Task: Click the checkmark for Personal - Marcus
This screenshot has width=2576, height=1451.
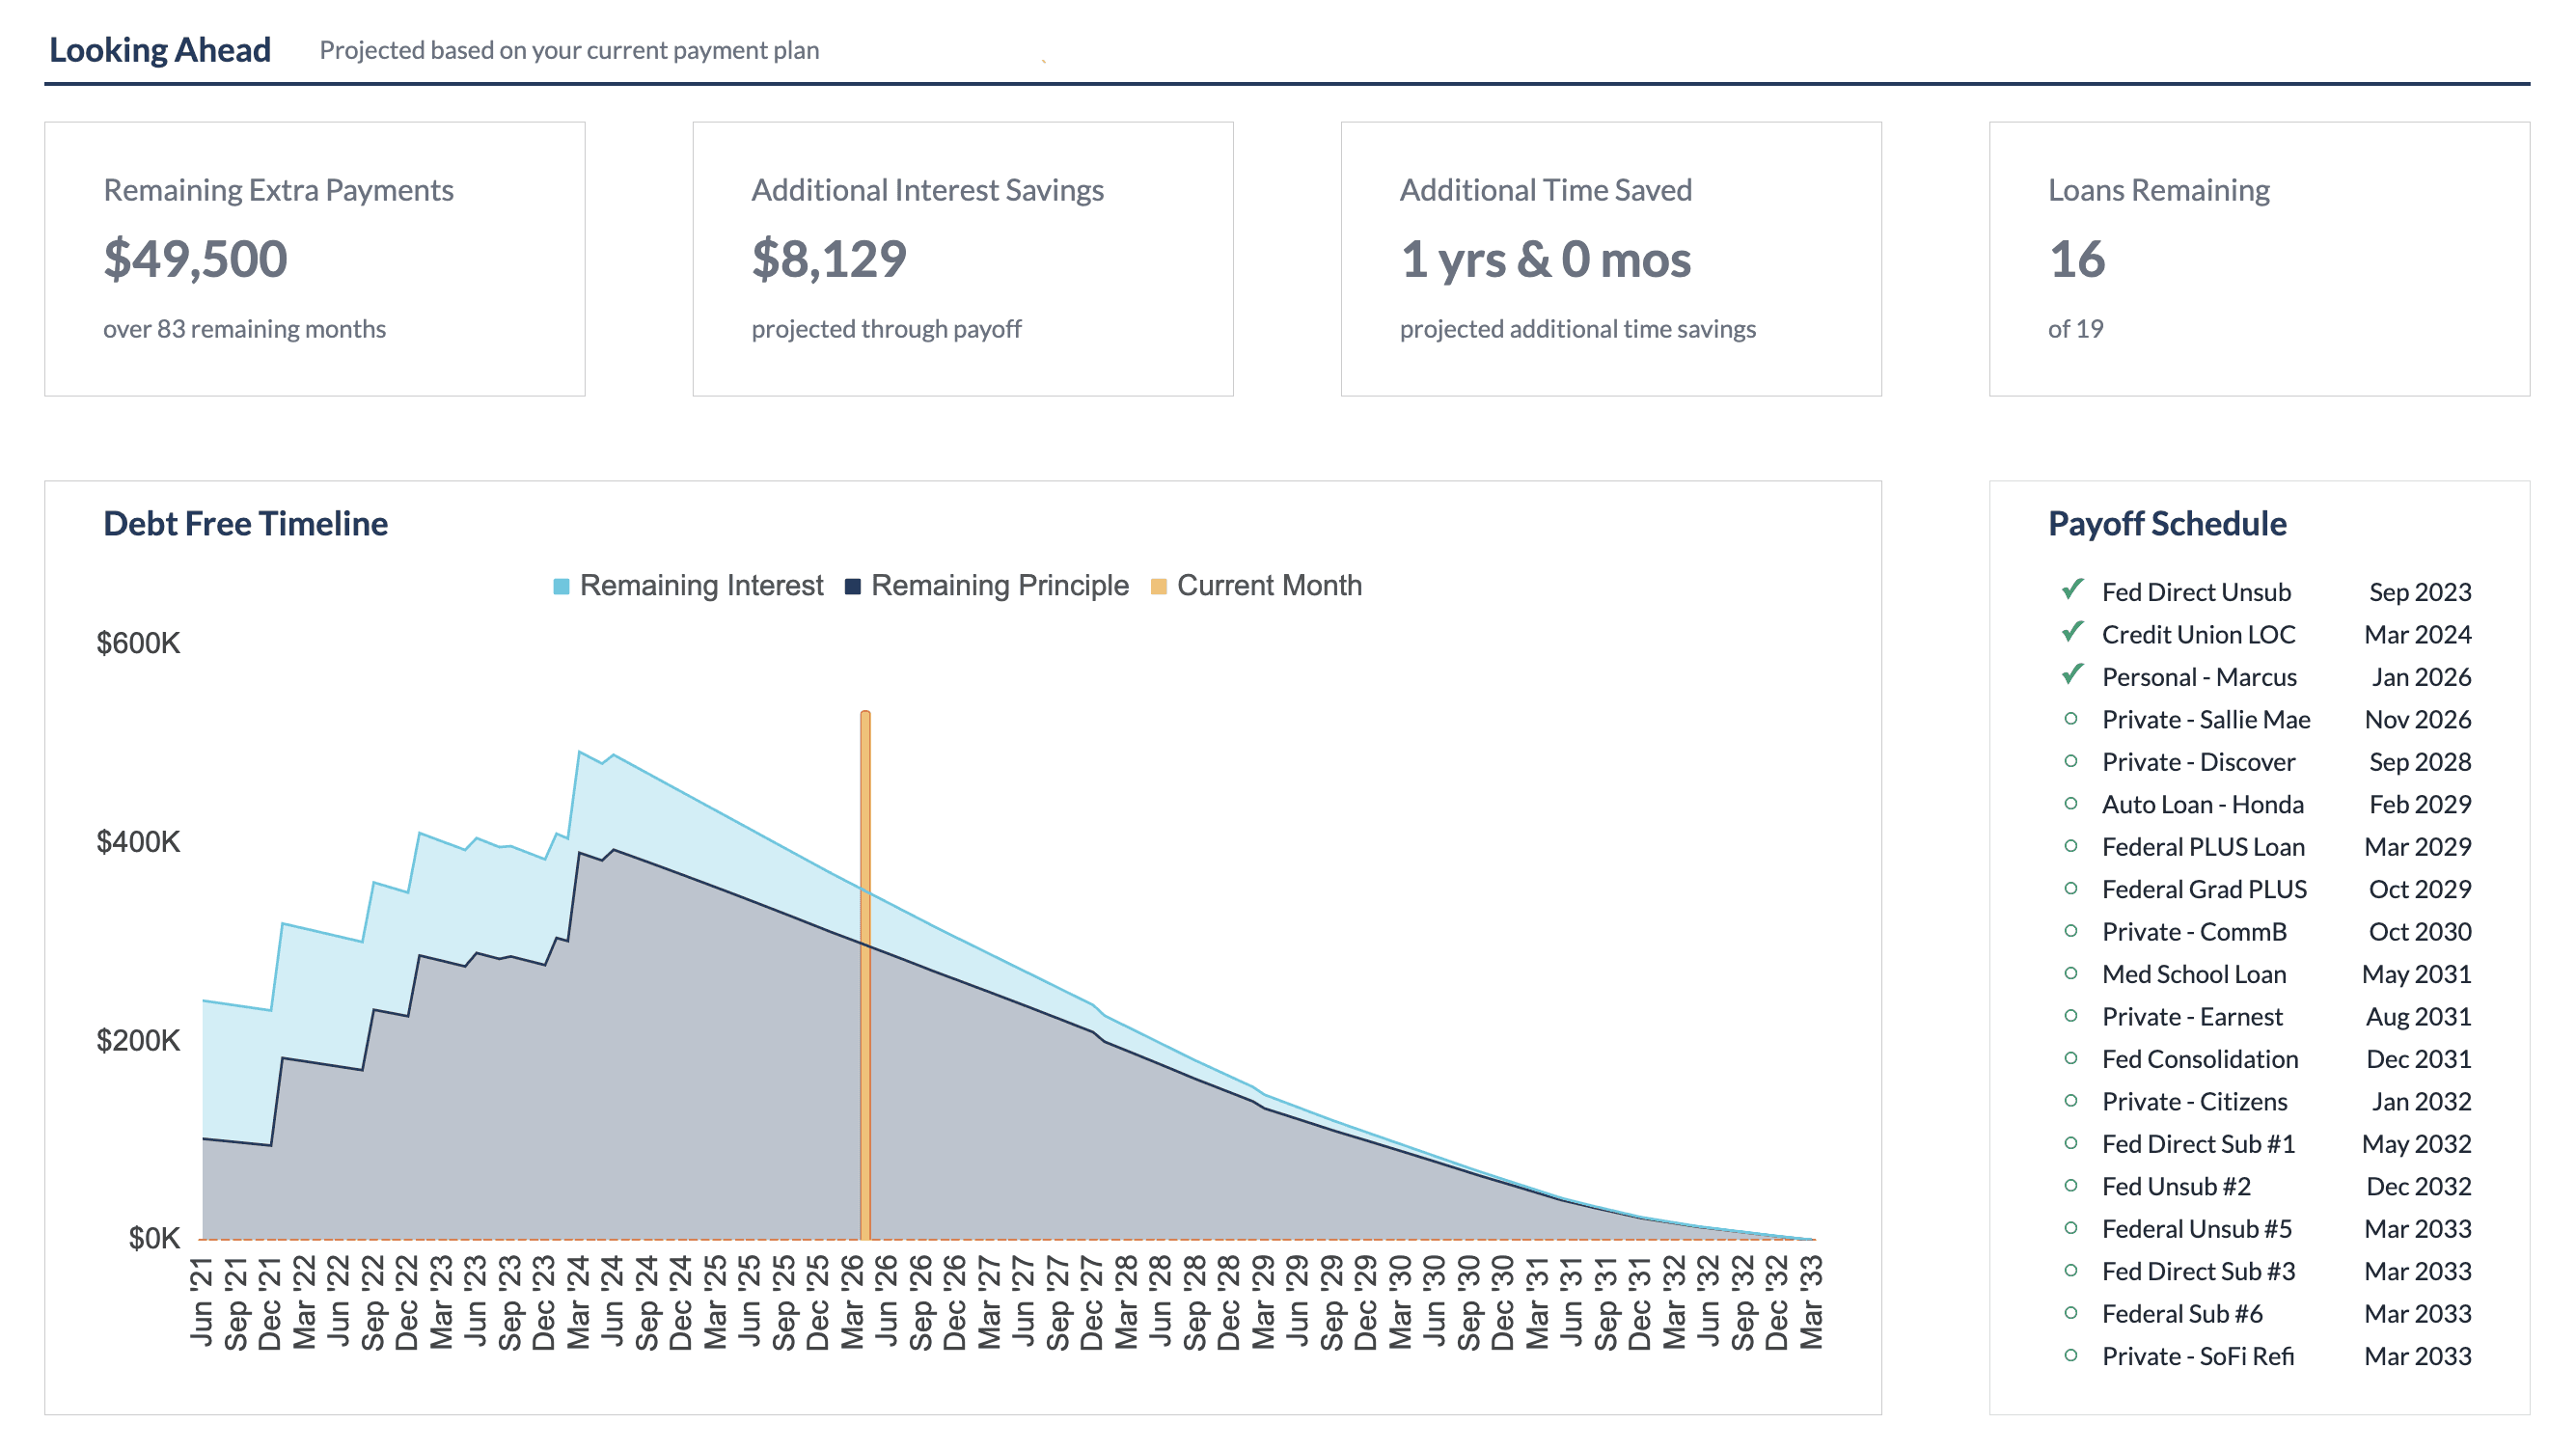Action: [x=2072, y=675]
